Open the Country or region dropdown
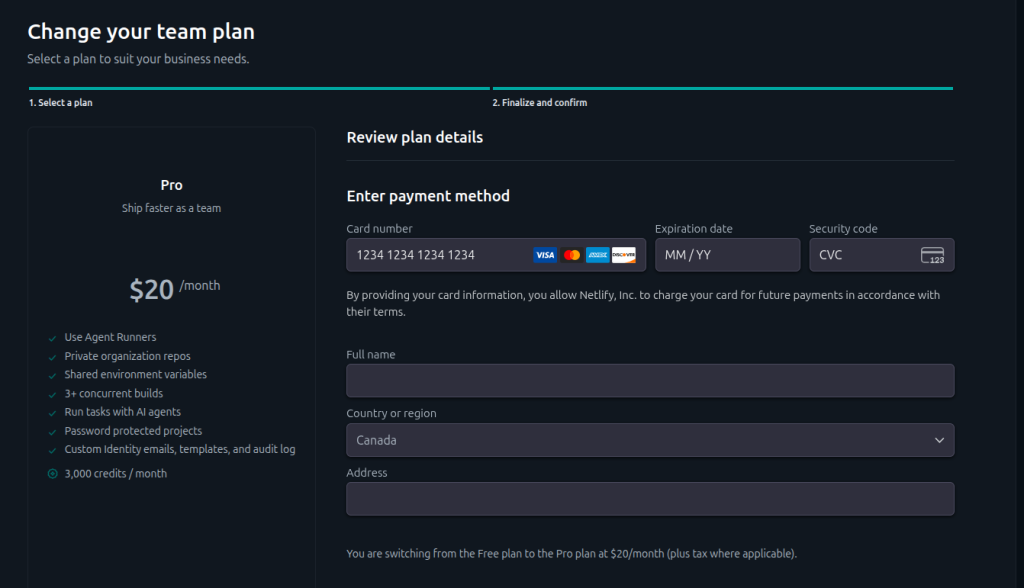Viewport: 1024px width, 588px height. click(650, 440)
